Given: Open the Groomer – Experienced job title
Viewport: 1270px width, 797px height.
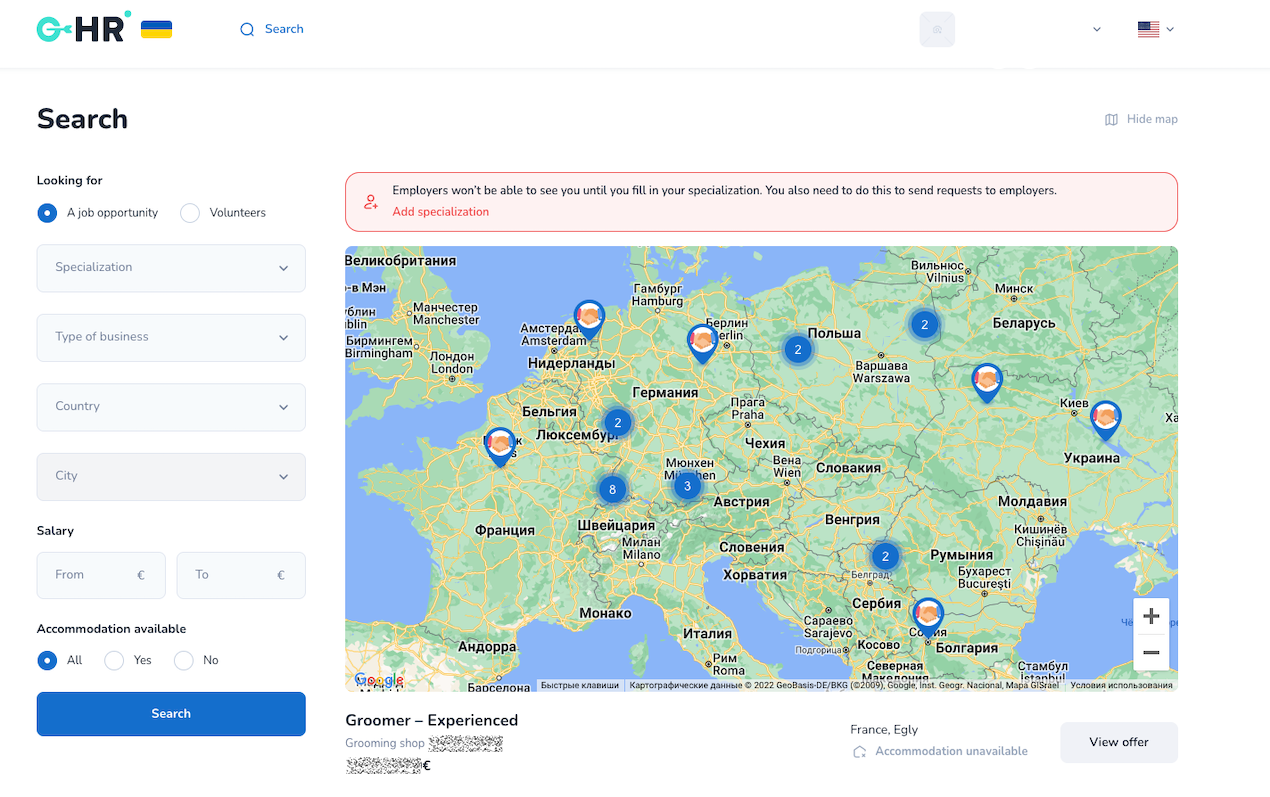Looking at the screenshot, I should coord(431,720).
